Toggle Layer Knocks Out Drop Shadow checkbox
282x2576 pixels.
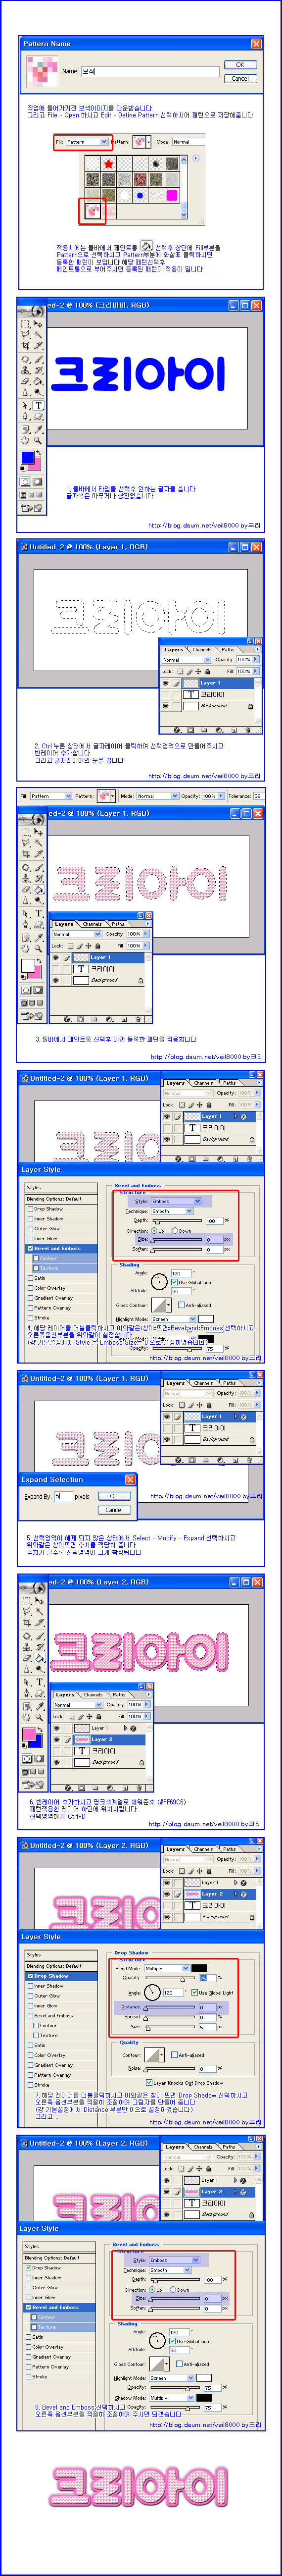150,2084
